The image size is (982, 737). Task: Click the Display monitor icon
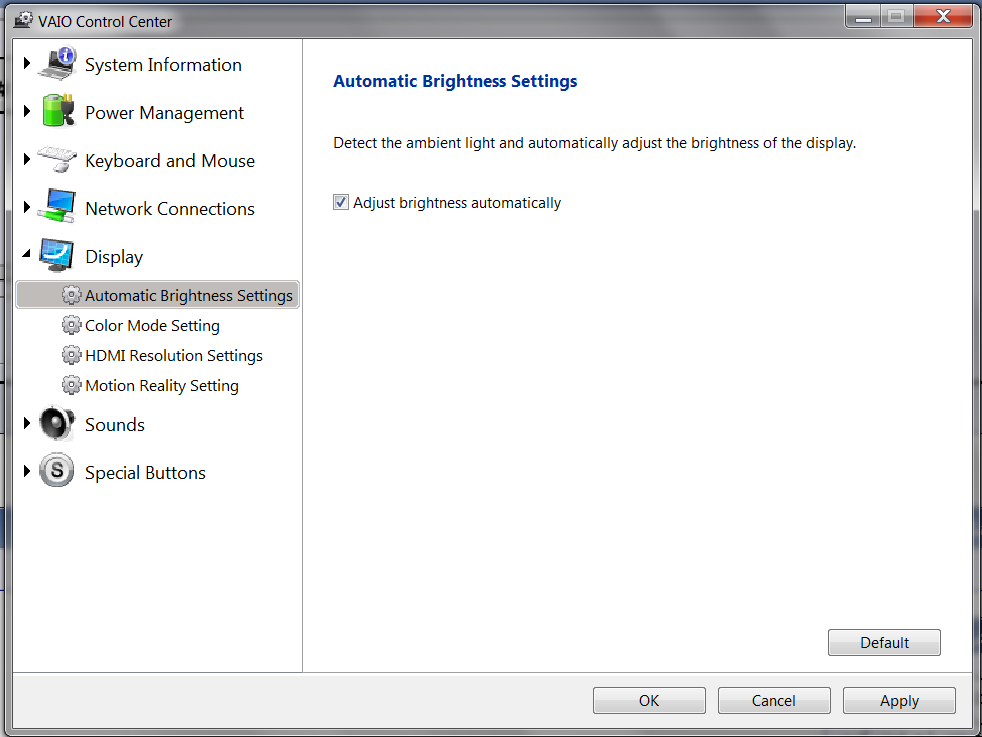pos(57,255)
